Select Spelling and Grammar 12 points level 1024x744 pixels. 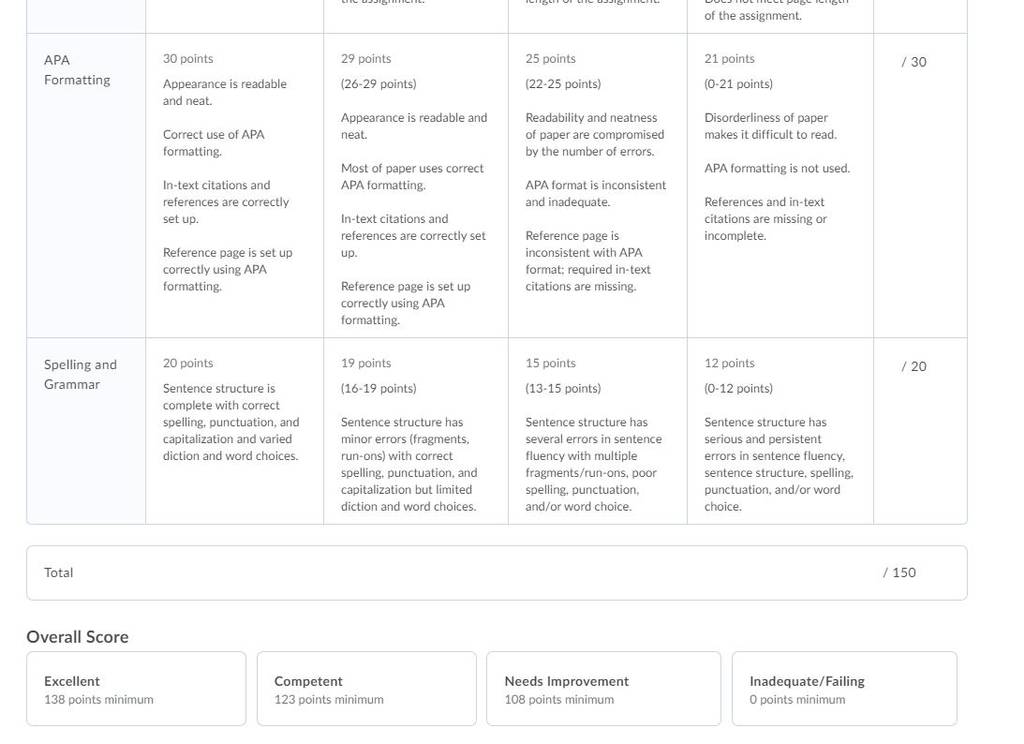[x=780, y=431]
